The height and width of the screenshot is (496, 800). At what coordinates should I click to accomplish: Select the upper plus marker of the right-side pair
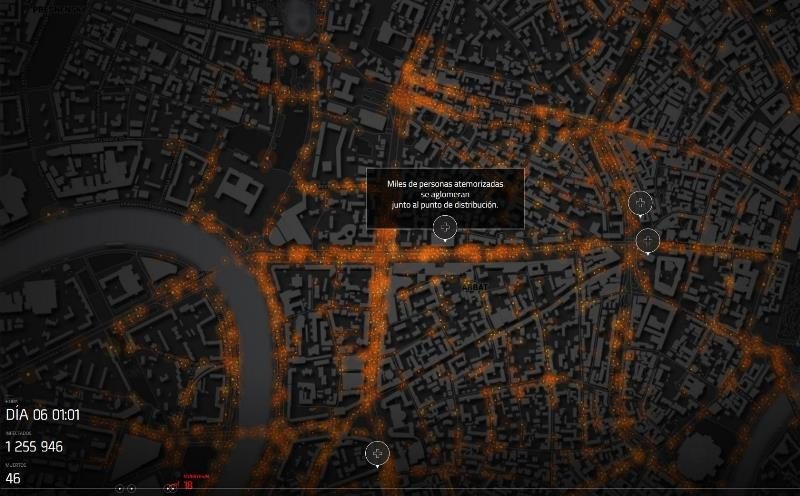(638, 204)
